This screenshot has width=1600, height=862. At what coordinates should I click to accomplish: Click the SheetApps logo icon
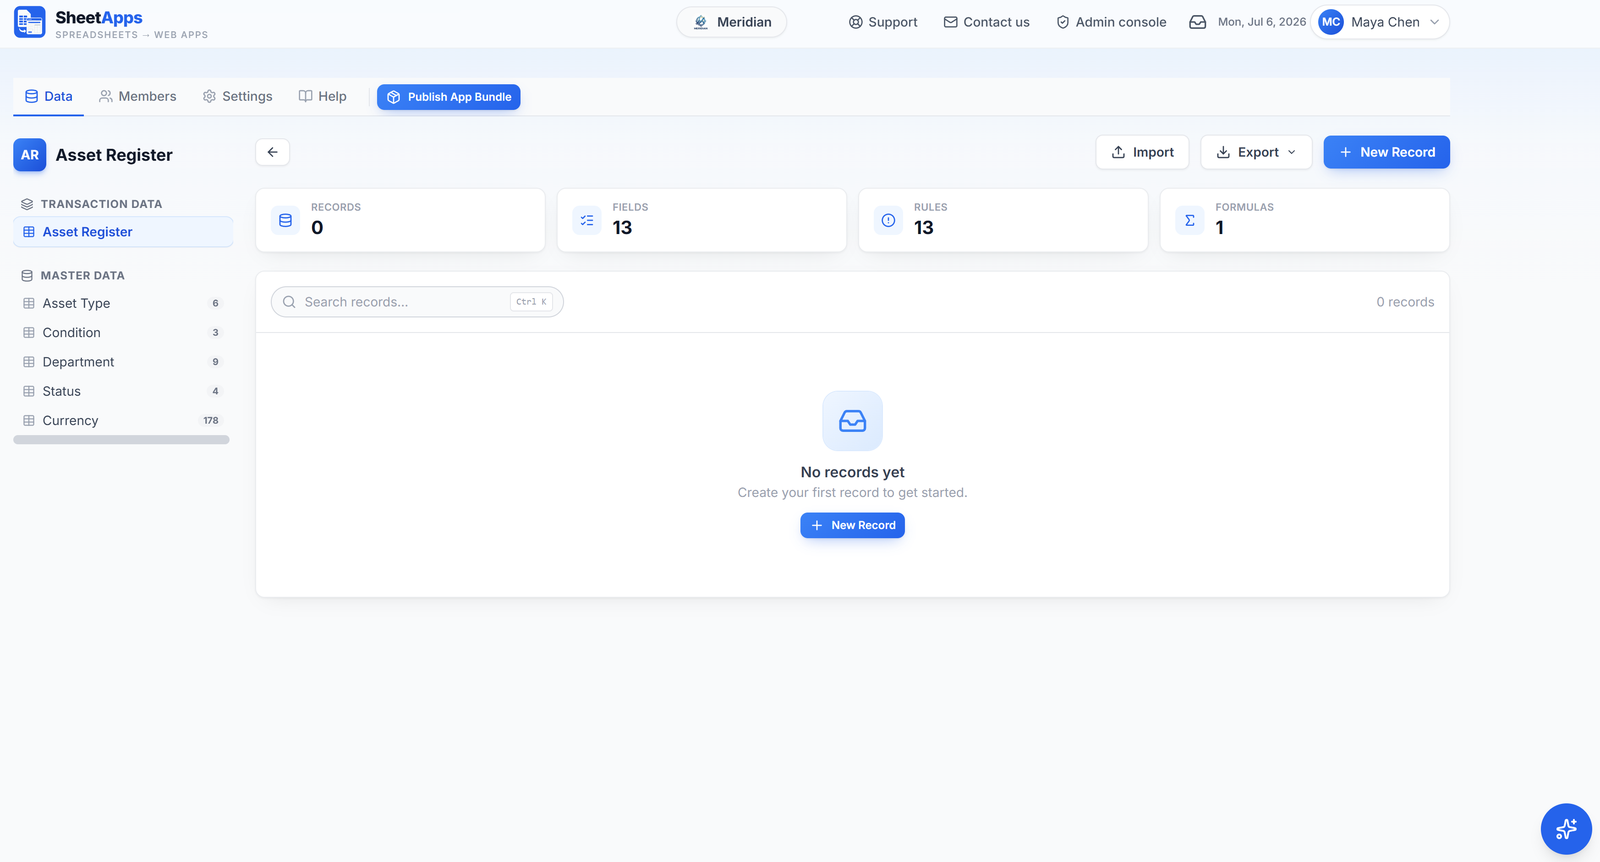tap(30, 21)
